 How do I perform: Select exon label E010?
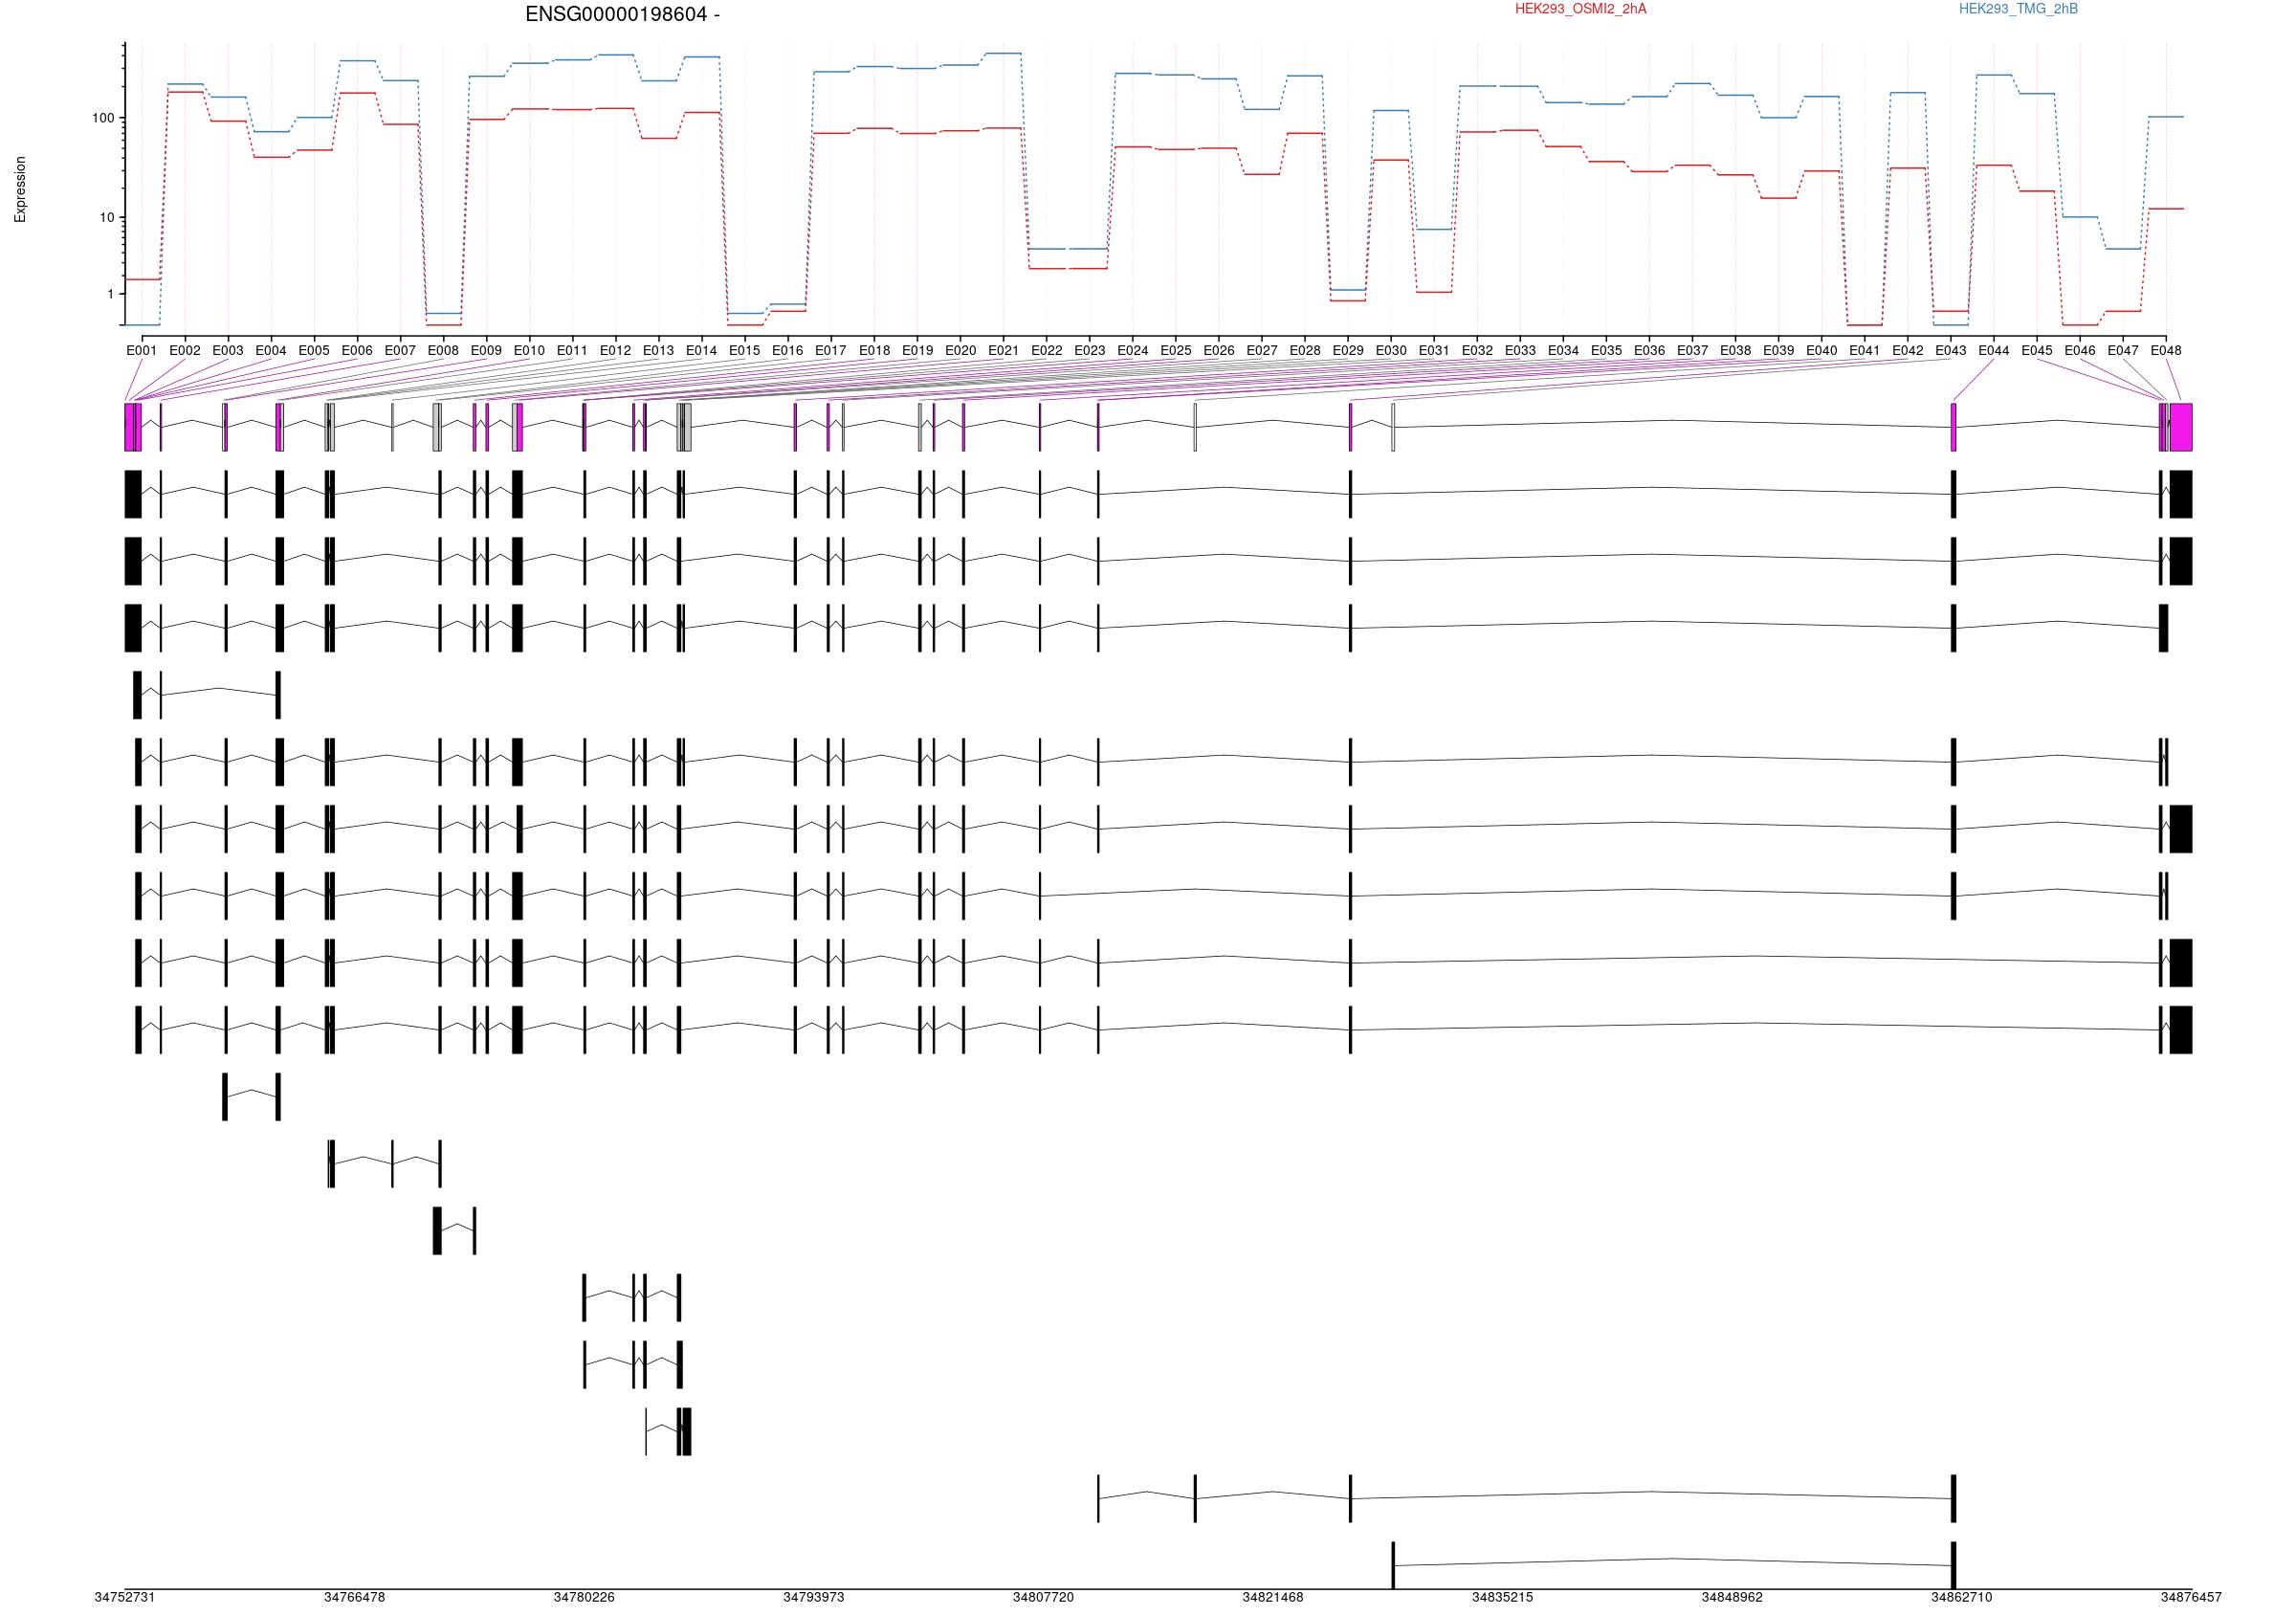[529, 351]
